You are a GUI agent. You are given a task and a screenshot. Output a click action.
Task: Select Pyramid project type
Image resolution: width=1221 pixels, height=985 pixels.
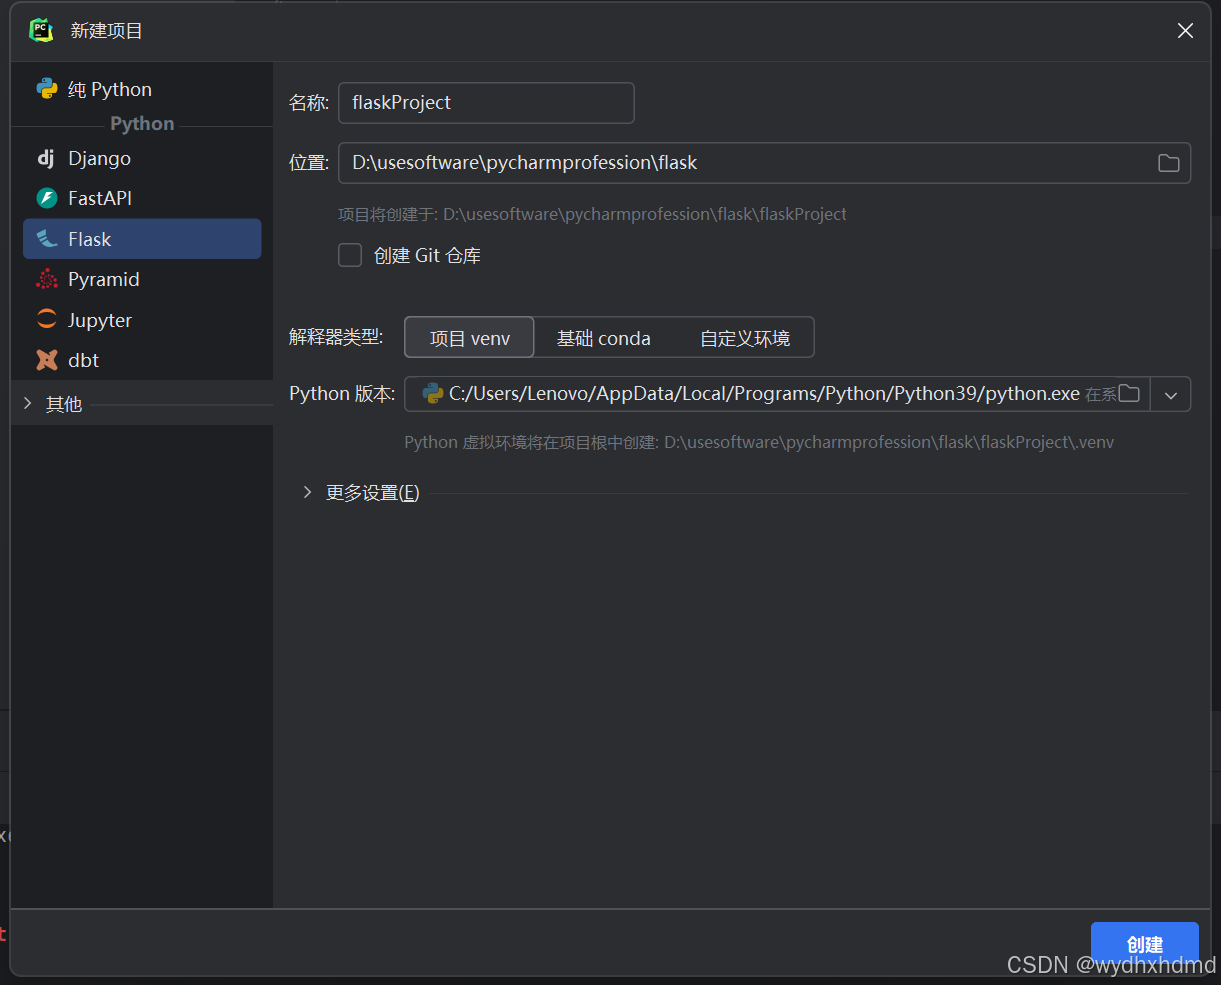click(142, 279)
